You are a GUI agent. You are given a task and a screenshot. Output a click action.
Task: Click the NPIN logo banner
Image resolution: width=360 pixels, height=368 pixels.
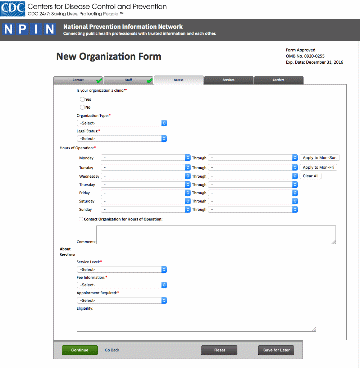(29, 29)
